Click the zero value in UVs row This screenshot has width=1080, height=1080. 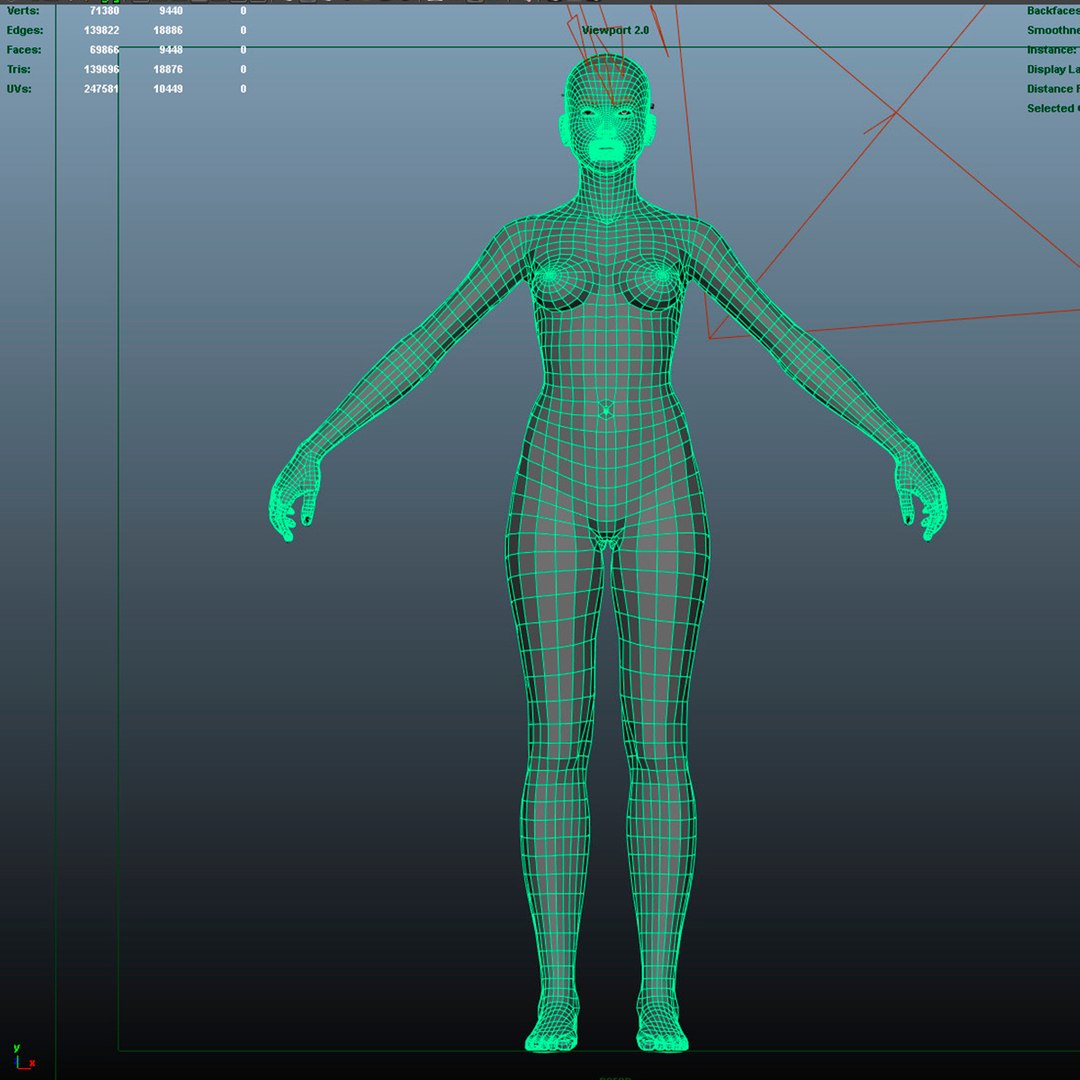click(x=243, y=89)
